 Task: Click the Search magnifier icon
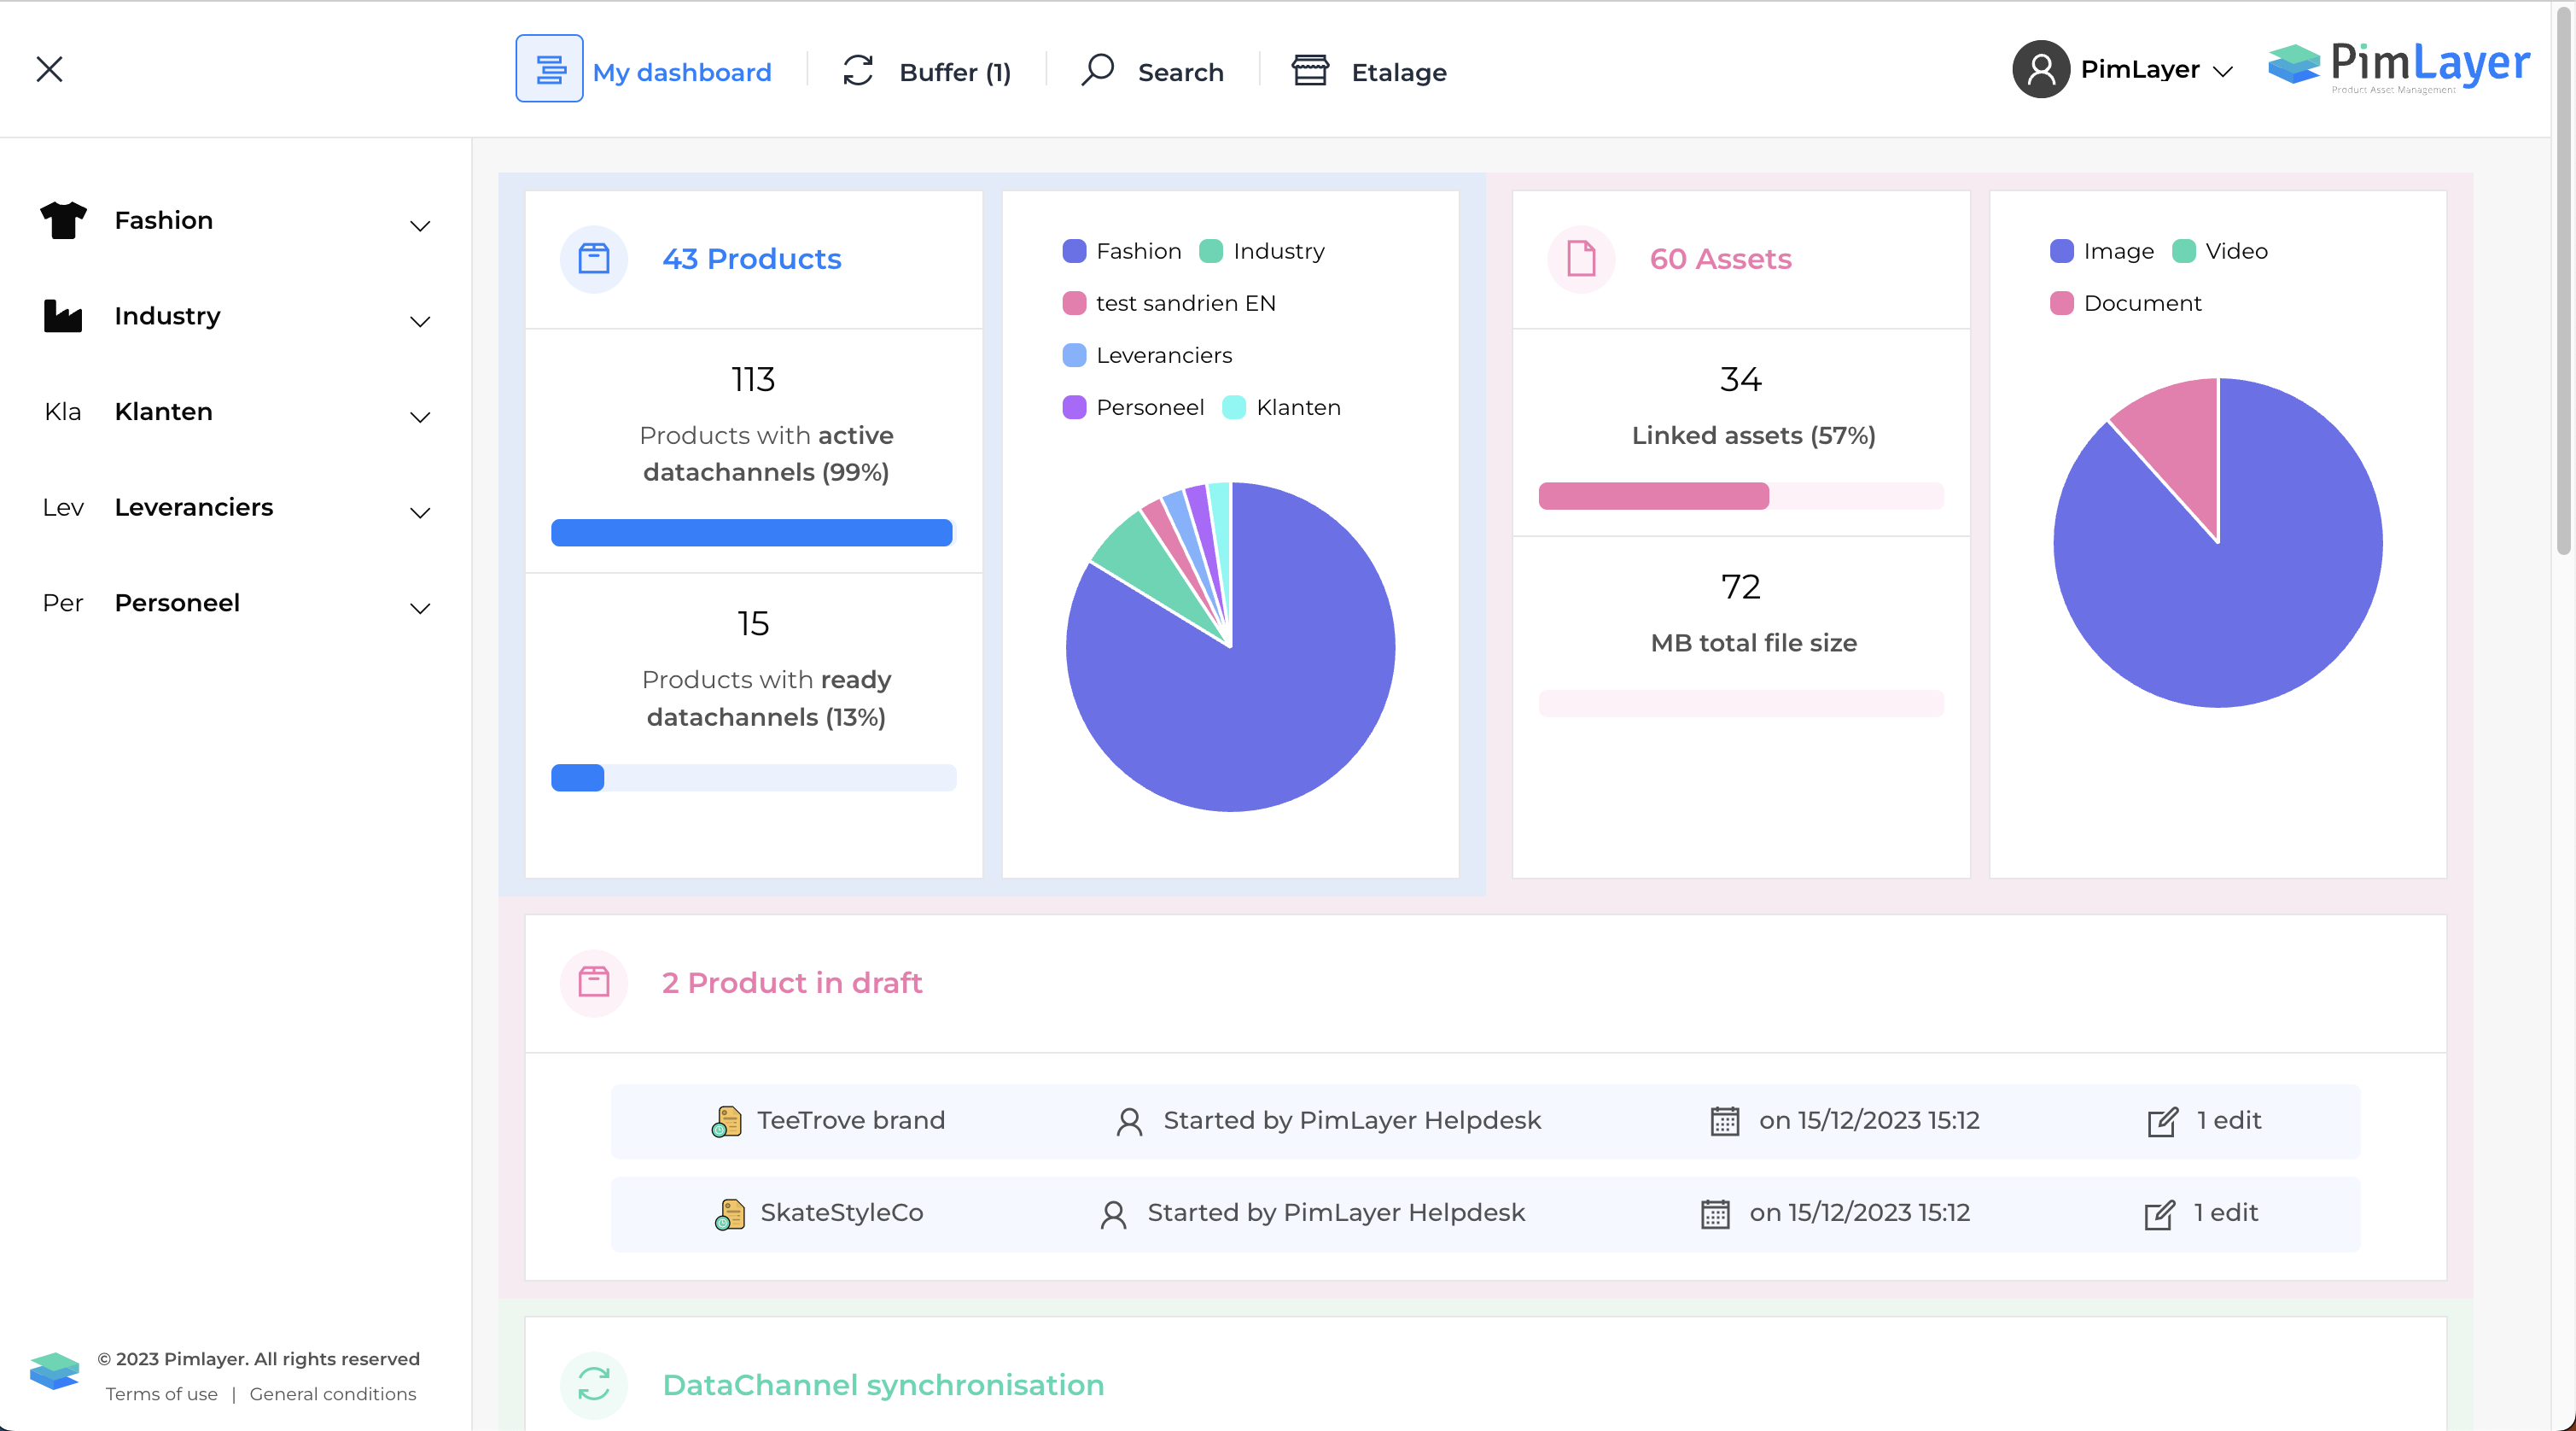pyautogui.click(x=1097, y=69)
